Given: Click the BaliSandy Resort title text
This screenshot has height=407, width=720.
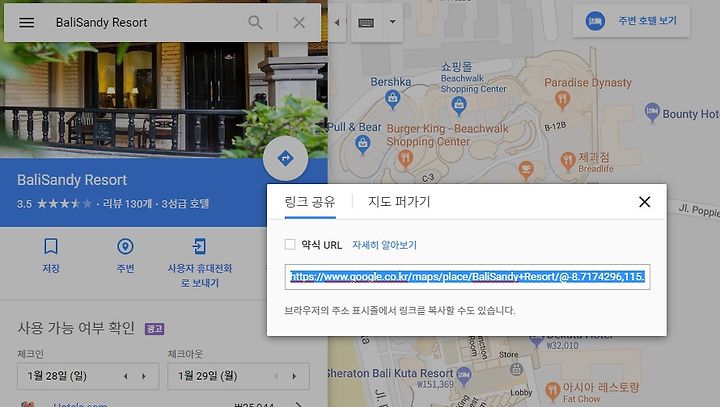Looking at the screenshot, I should [x=72, y=180].
